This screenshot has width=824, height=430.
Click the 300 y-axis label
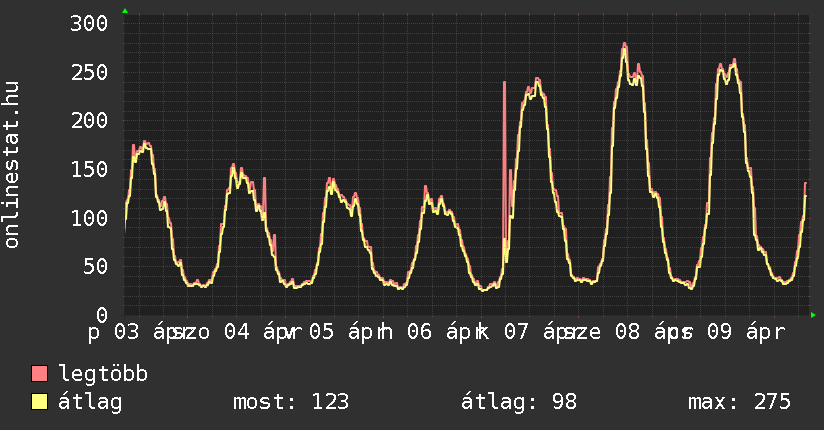click(x=89, y=24)
